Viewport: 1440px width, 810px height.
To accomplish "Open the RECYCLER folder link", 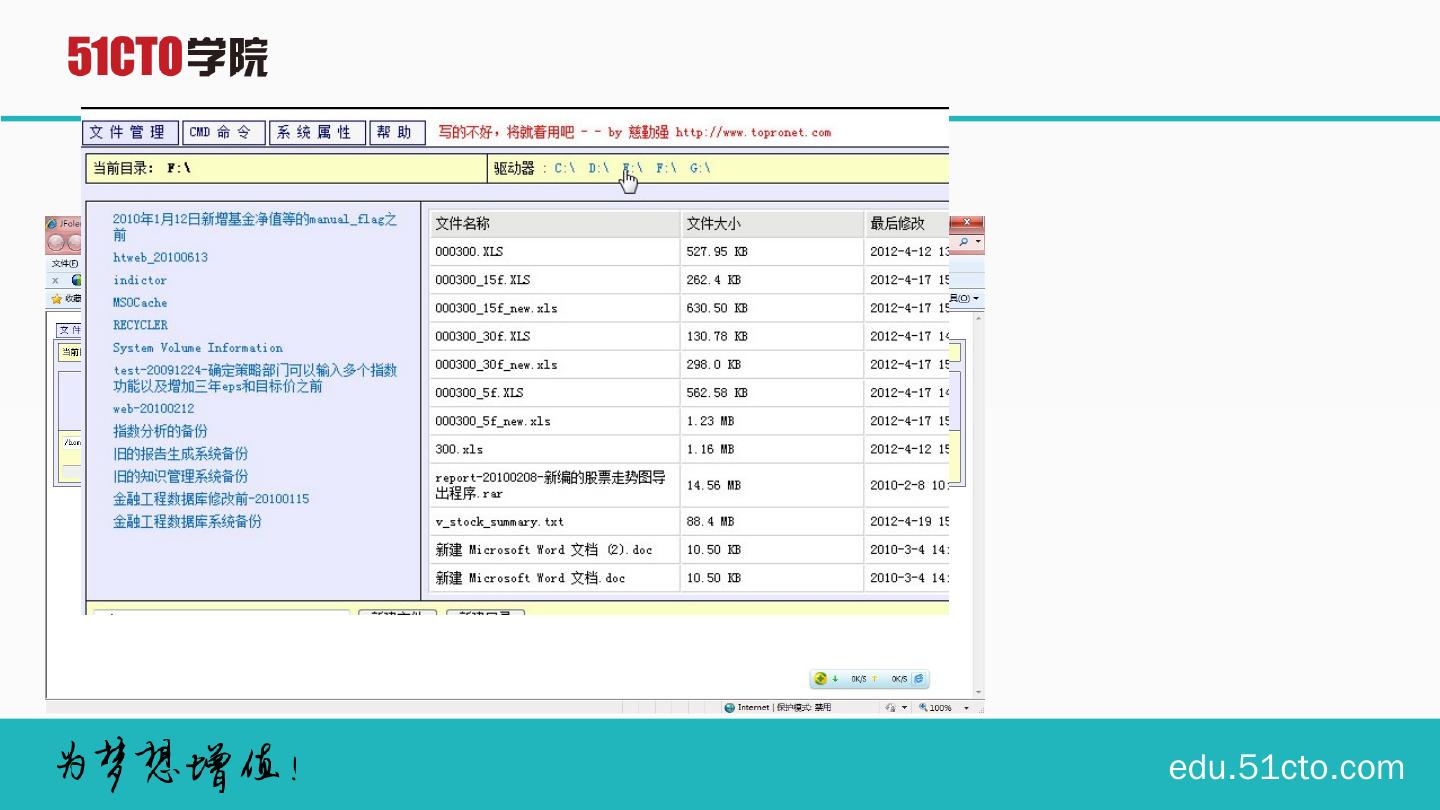I will (140, 325).
